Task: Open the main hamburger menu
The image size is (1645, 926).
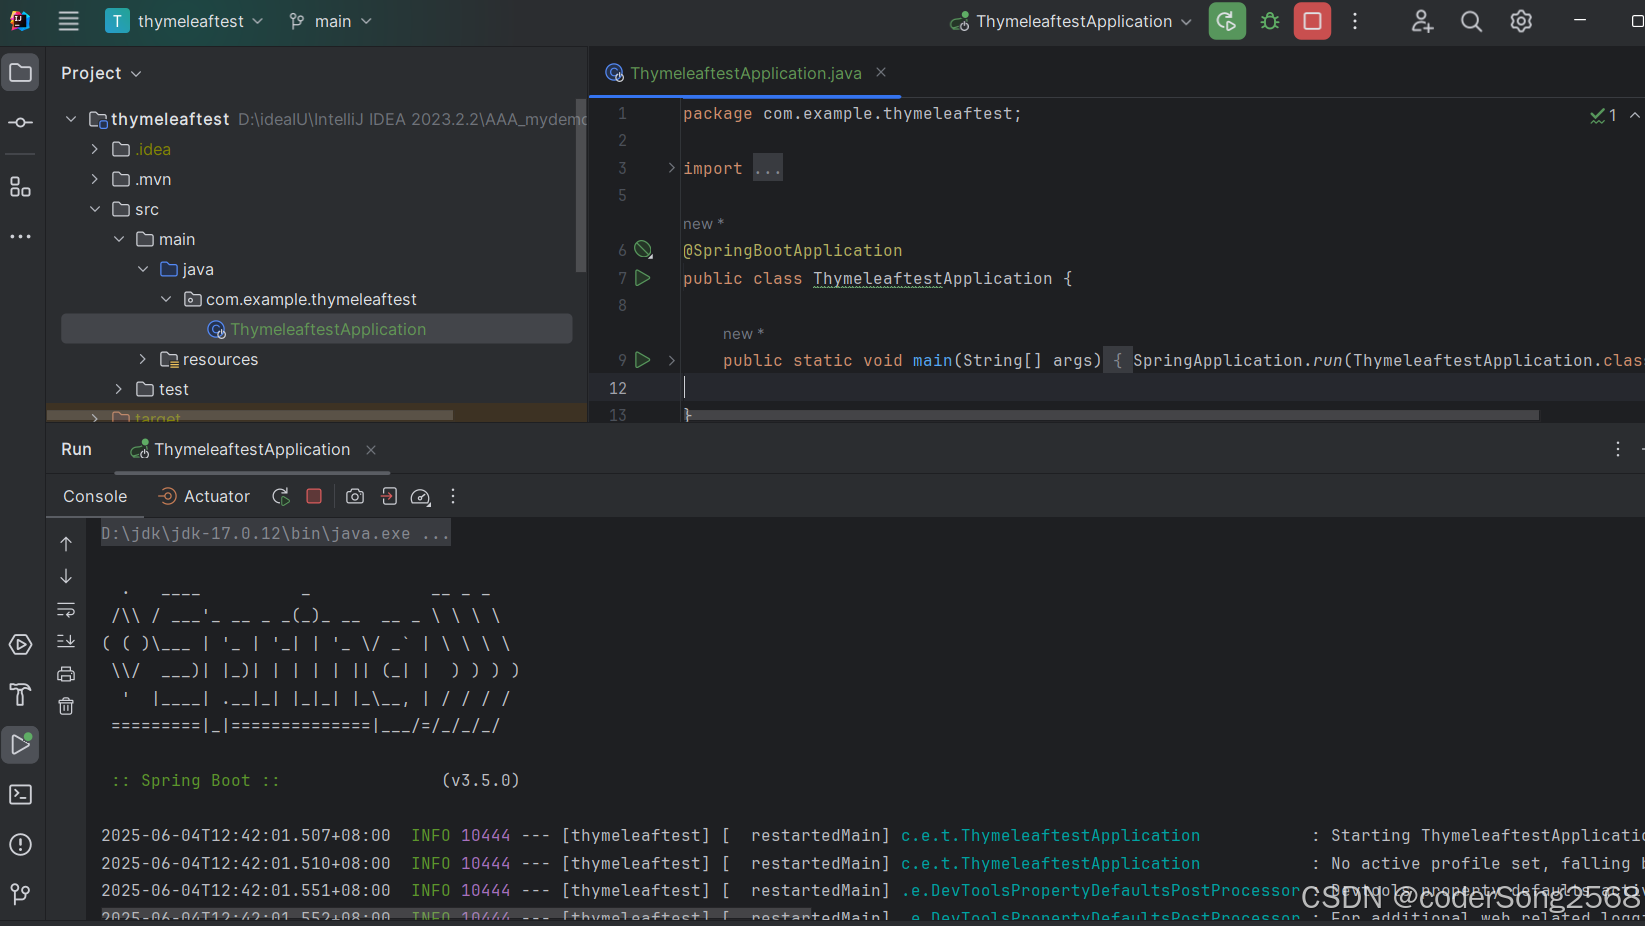Action: [68, 21]
